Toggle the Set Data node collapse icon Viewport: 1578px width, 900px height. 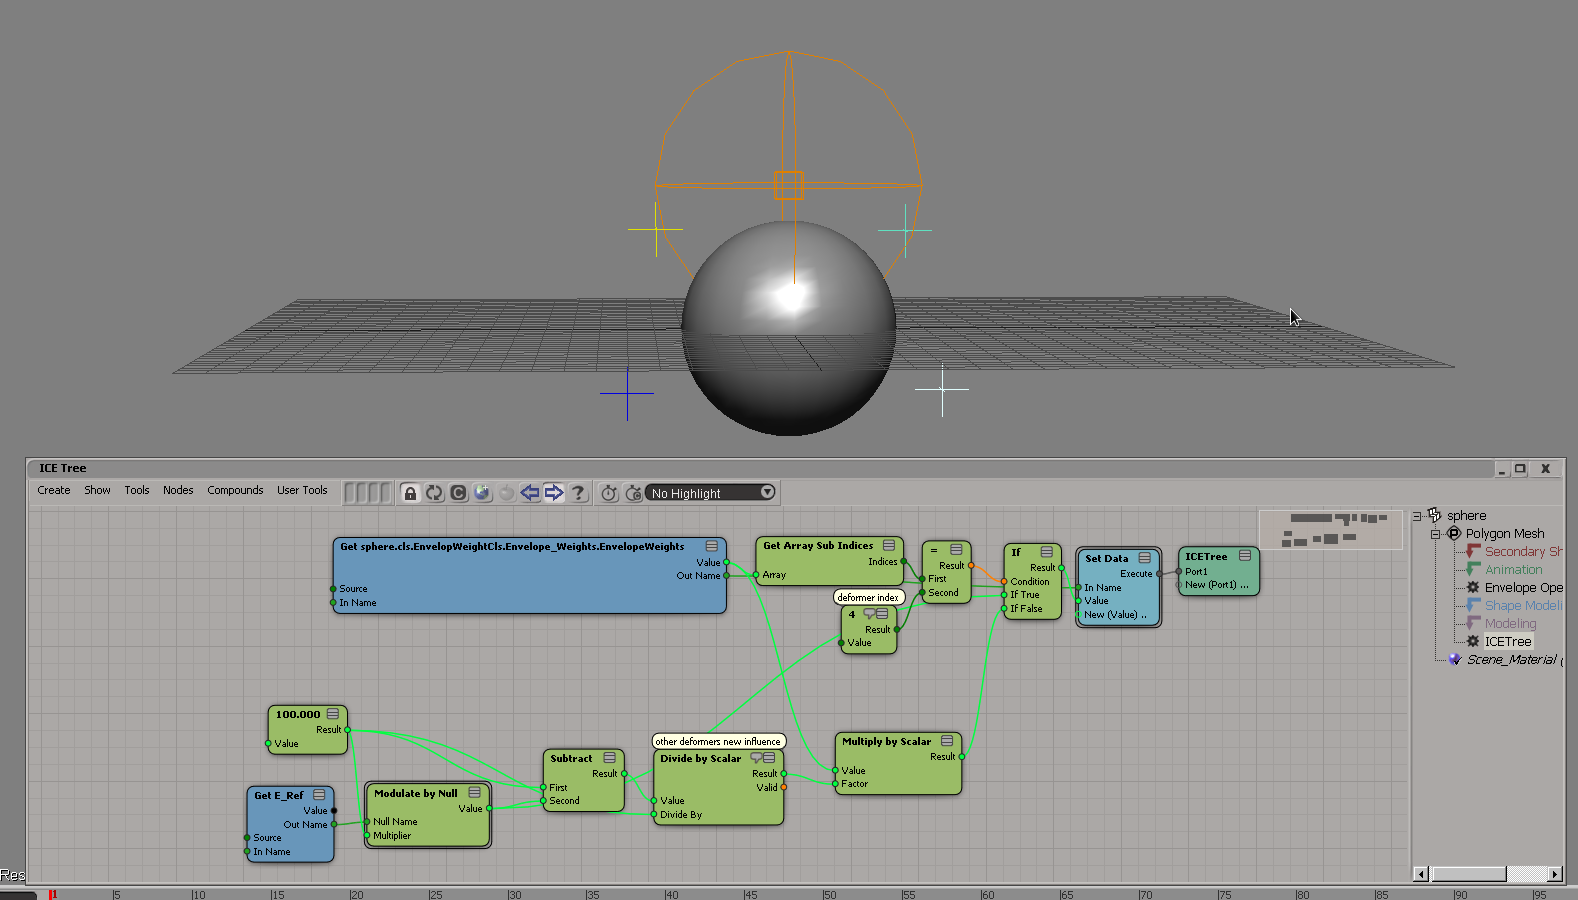point(1144,558)
